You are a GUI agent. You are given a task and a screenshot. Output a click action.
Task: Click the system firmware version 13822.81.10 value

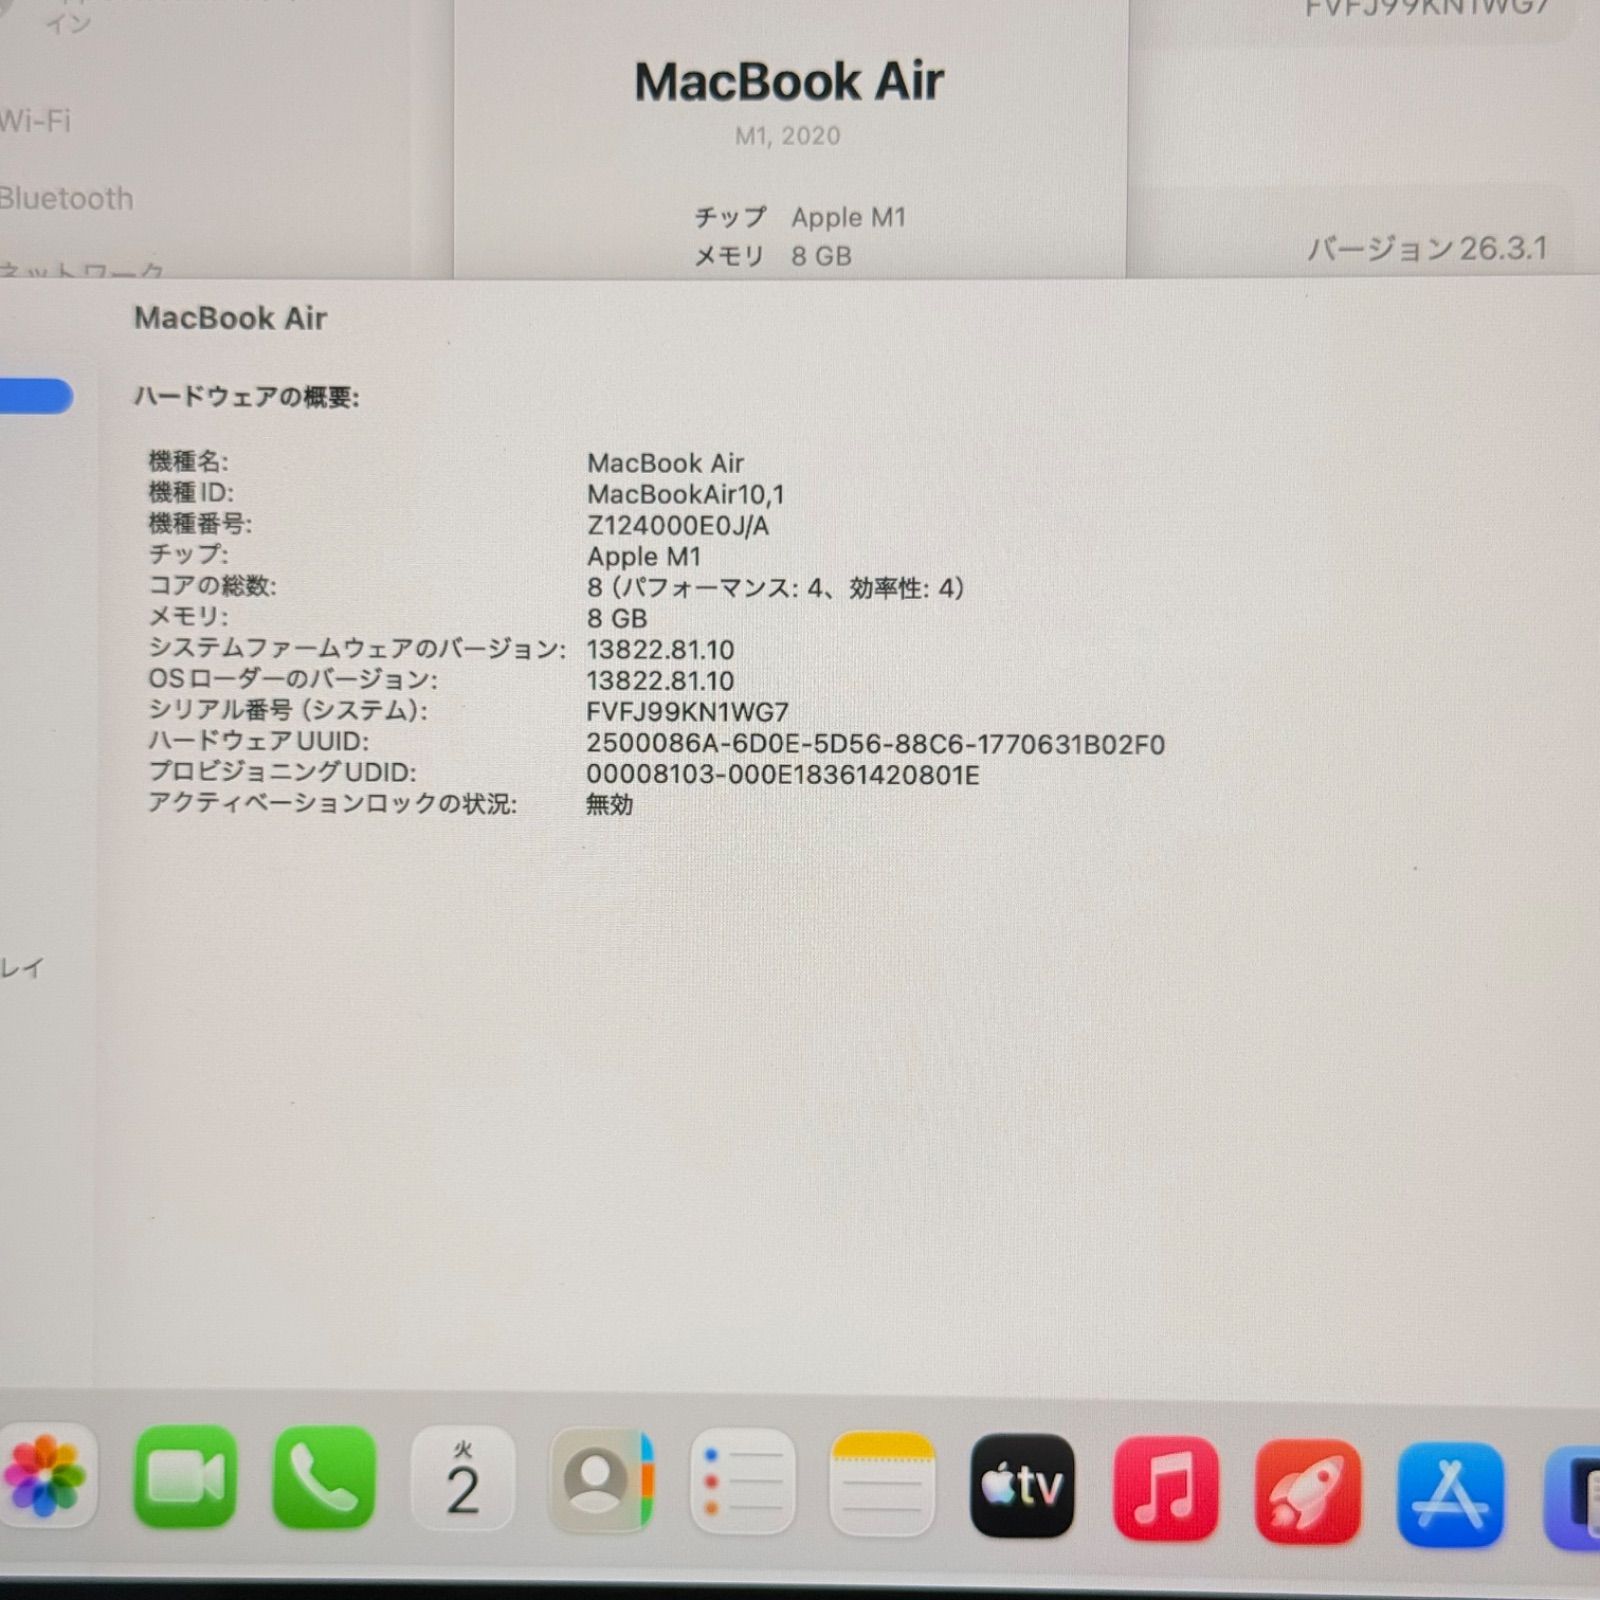[x=660, y=650]
